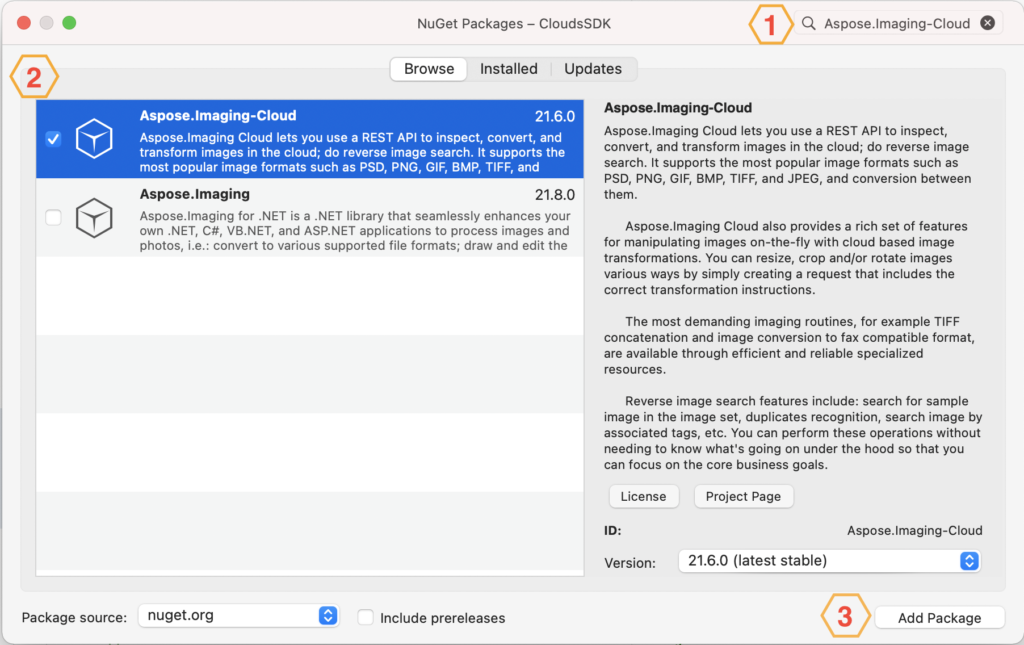Click version number 21.8.0 in package list
1024x645 pixels.
[x=554, y=195]
